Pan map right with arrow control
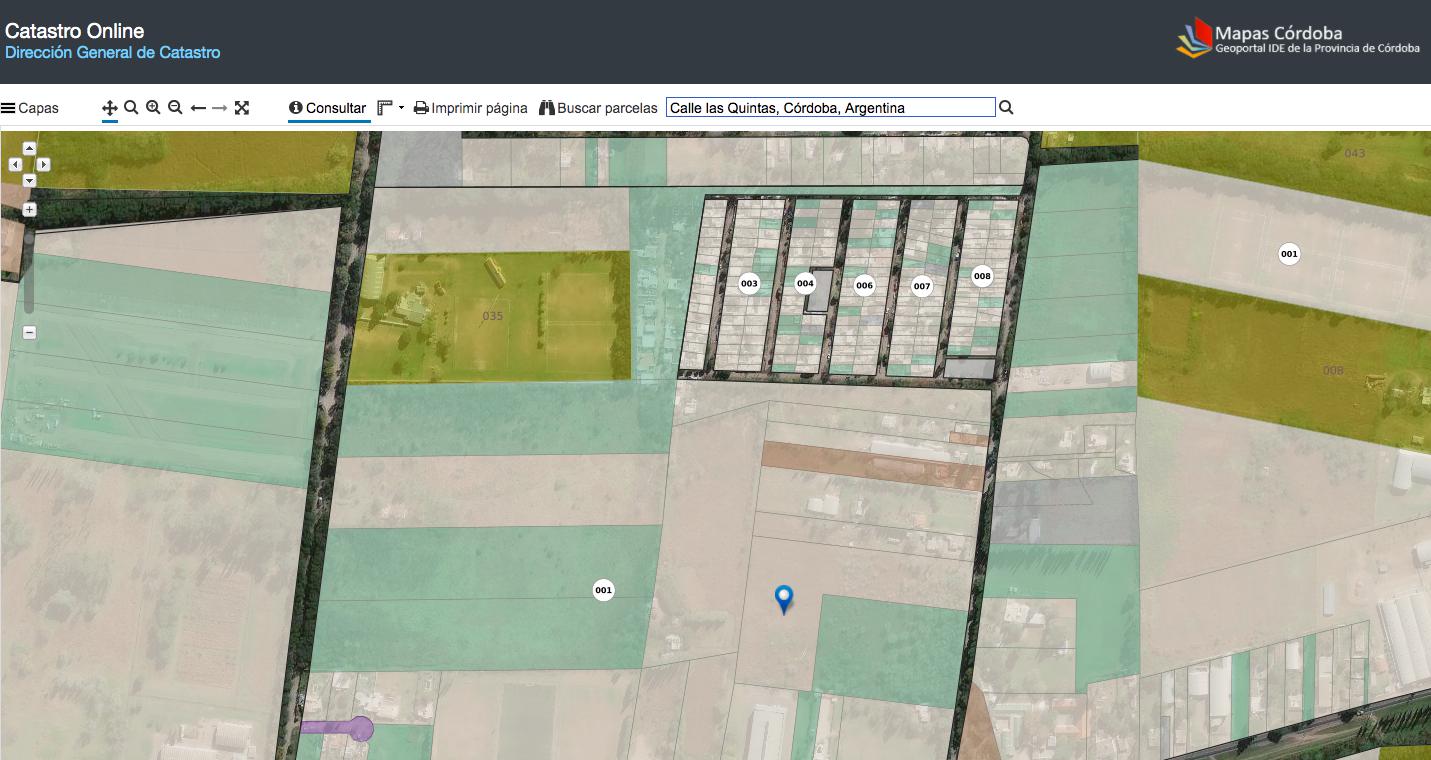This screenshot has height=760, width=1431. (44, 164)
